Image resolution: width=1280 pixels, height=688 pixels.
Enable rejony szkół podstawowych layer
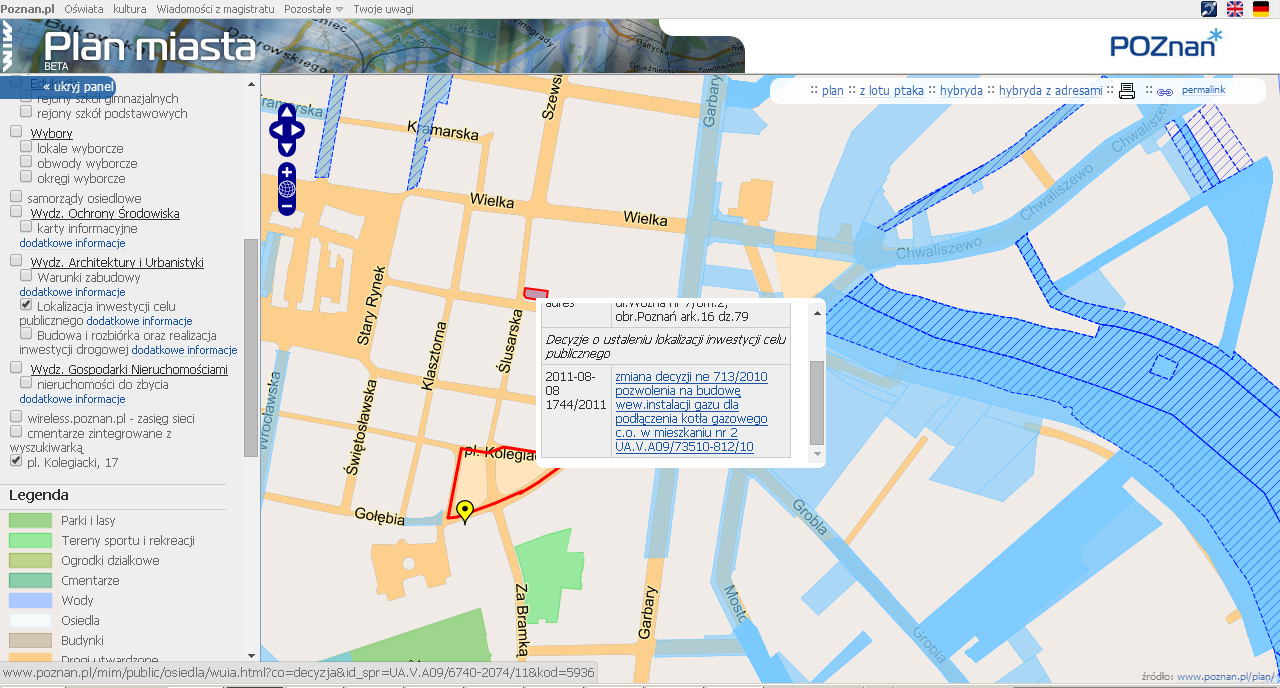point(26,113)
